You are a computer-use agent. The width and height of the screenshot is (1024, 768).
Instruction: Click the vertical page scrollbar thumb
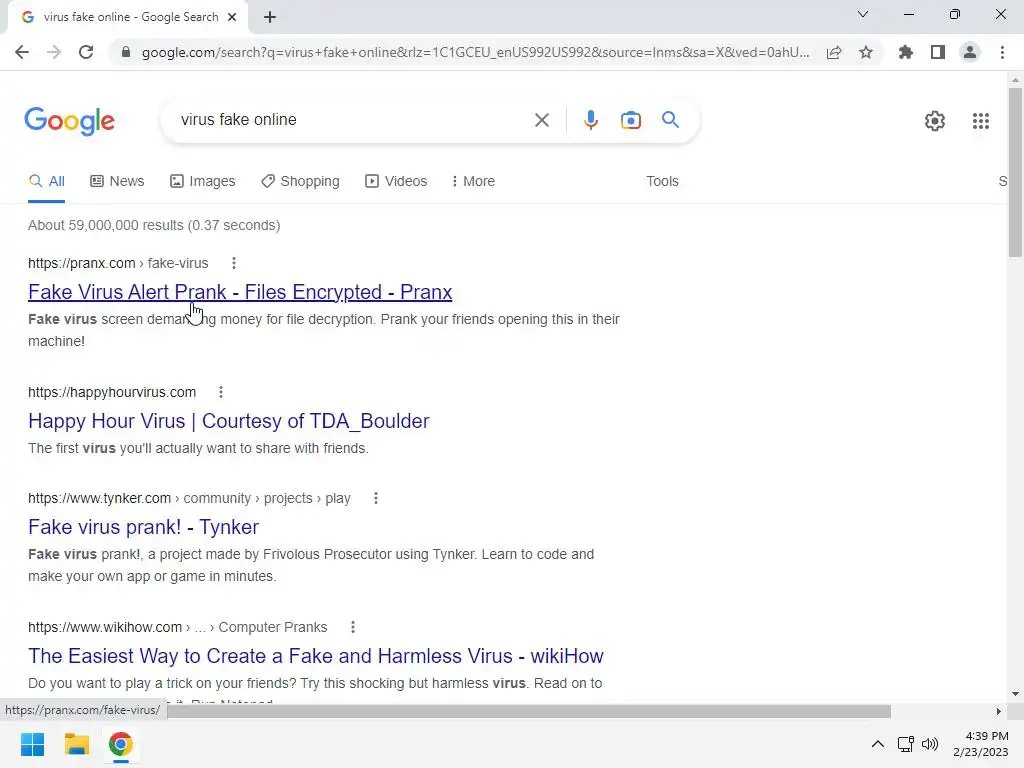point(1015,172)
